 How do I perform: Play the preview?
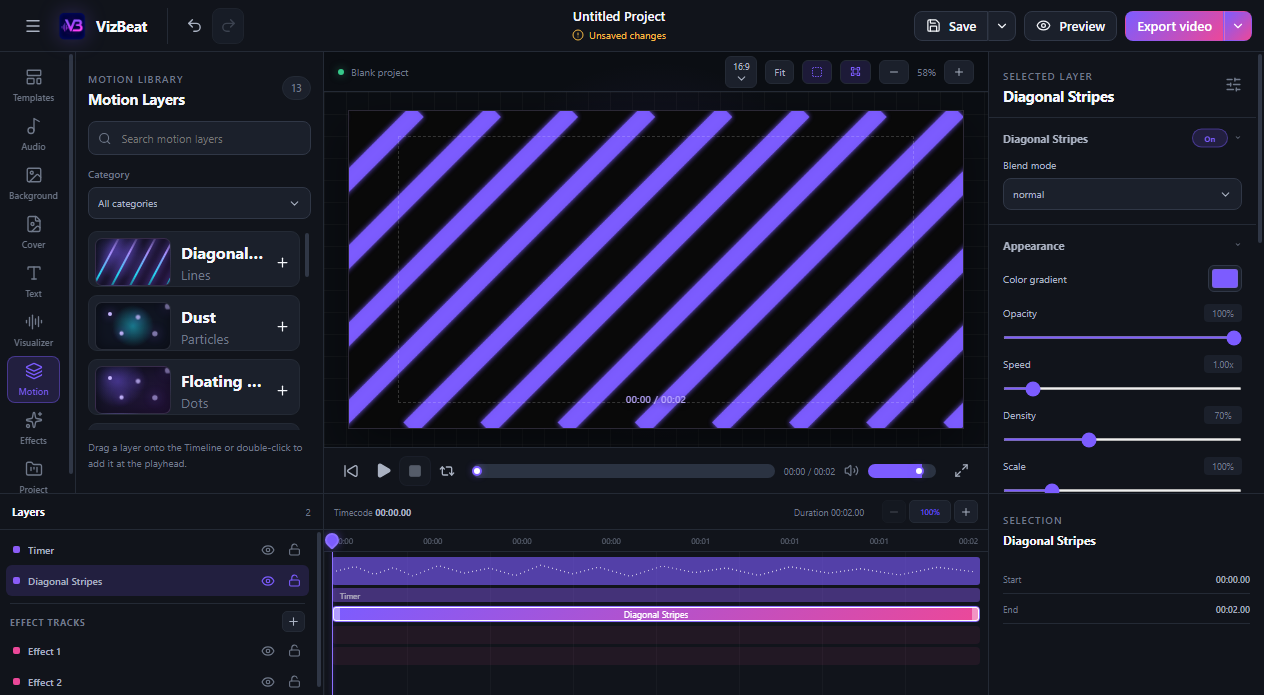click(x=383, y=470)
